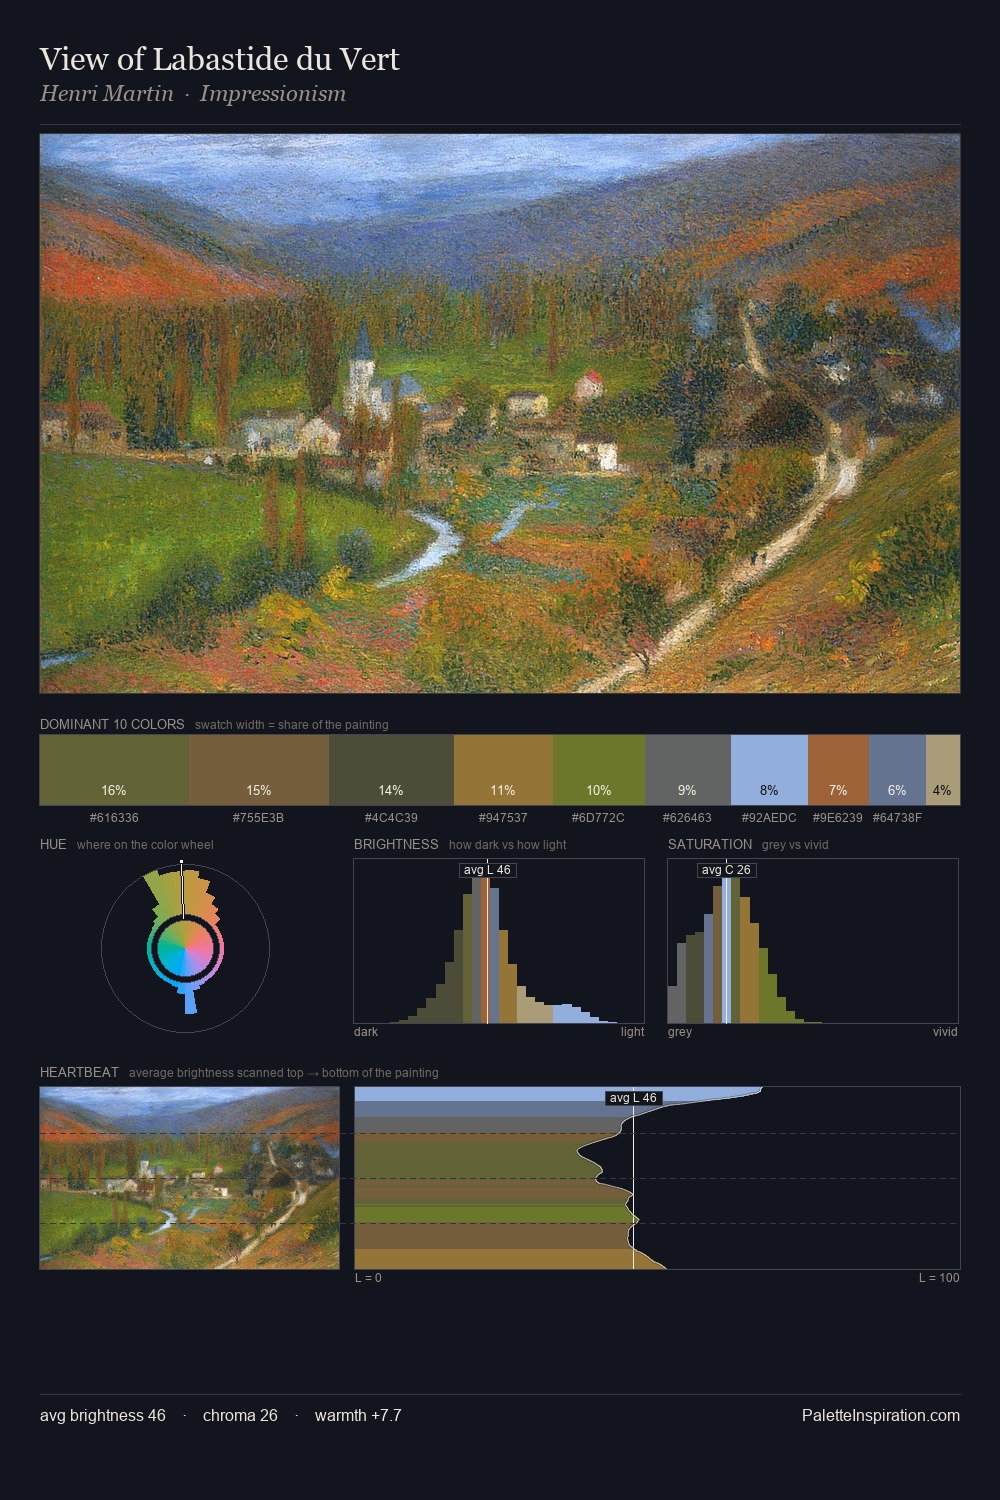The image size is (1000, 1500).
Task: Click the hex code #4C4C39 text
Action: click(391, 817)
